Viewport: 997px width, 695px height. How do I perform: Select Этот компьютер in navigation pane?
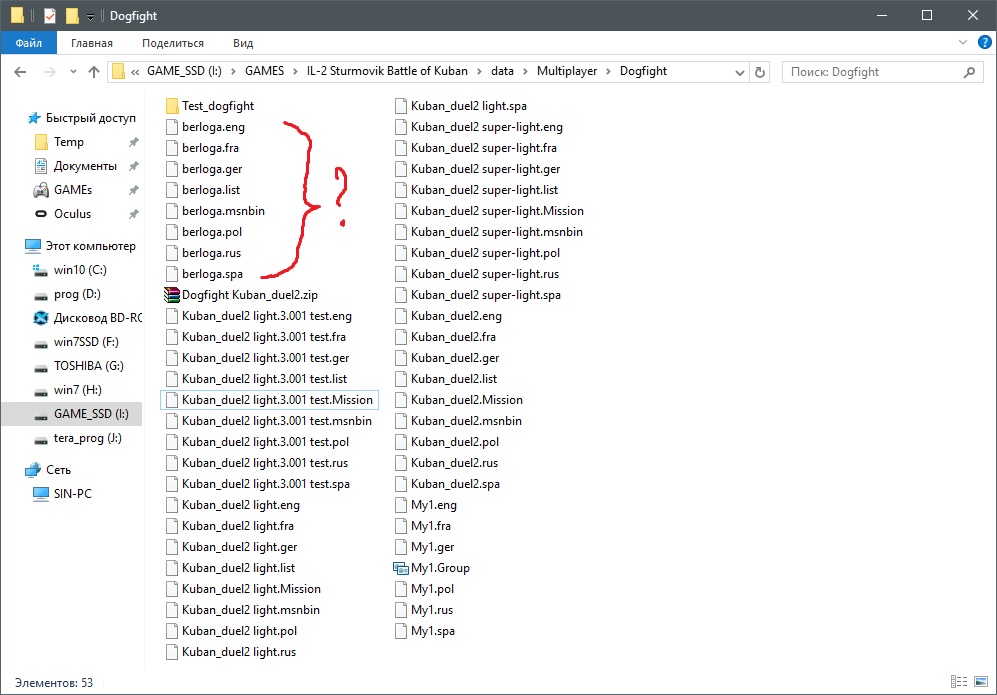(90, 246)
